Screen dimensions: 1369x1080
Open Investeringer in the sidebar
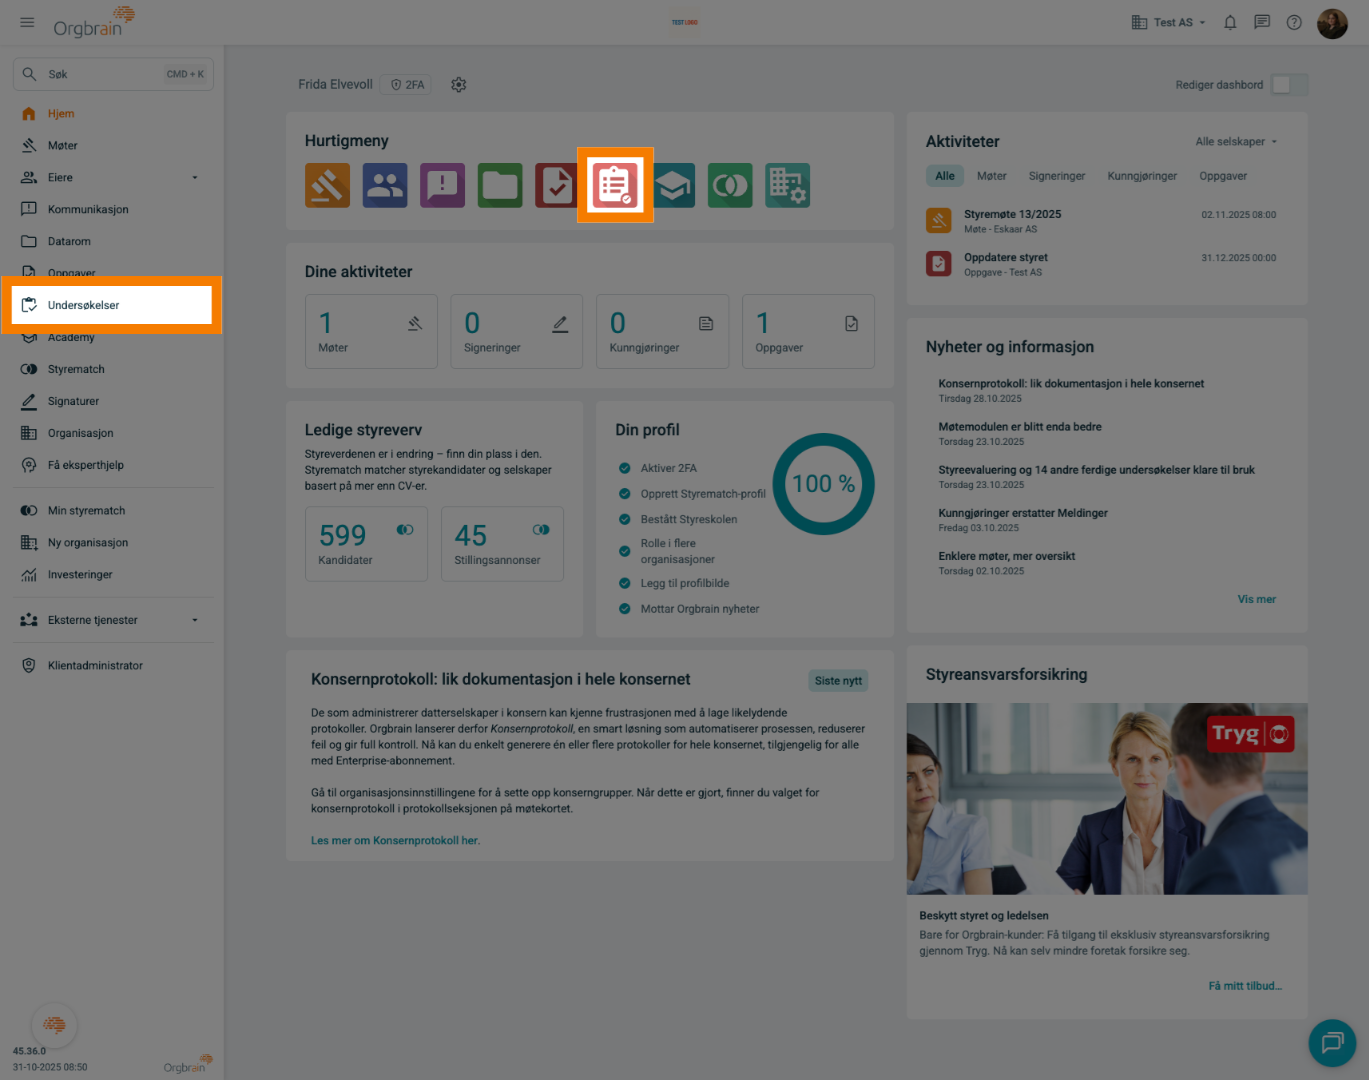(113, 575)
